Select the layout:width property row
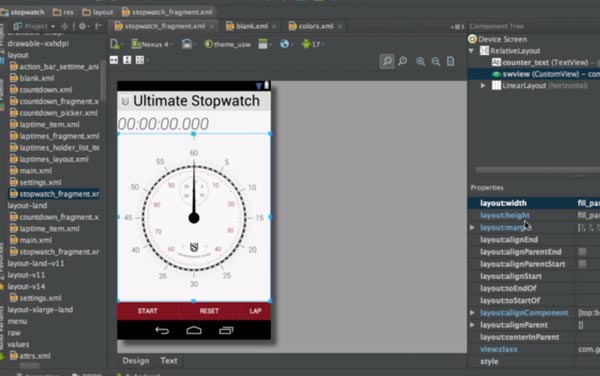Image resolution: width=600 pixels, height=376 pixels. pyautogui.click(x=534, y=203)
